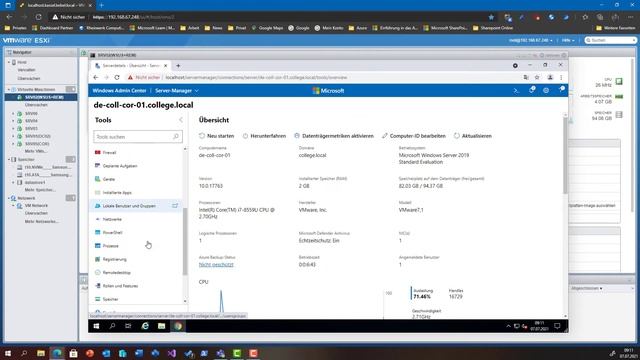The width and height of the screenshot is (640, 360).
Task: Open File Explorer on the VM taskbar
Action: tap(161, 326)
